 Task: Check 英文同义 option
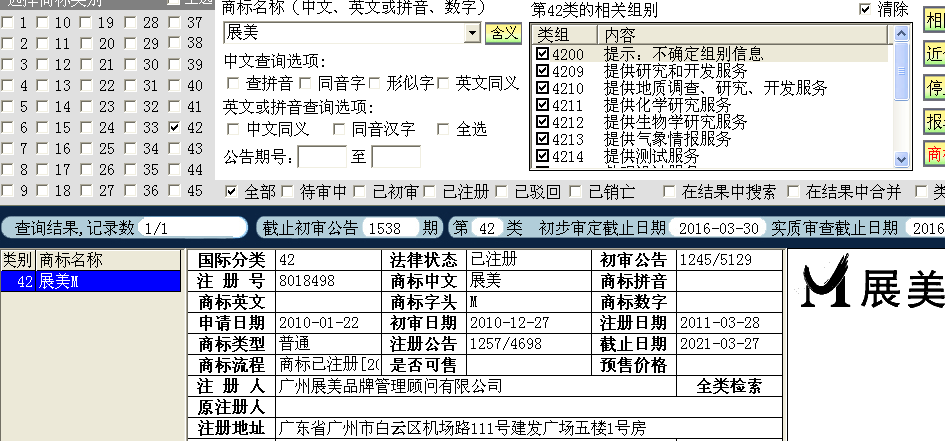444,83
